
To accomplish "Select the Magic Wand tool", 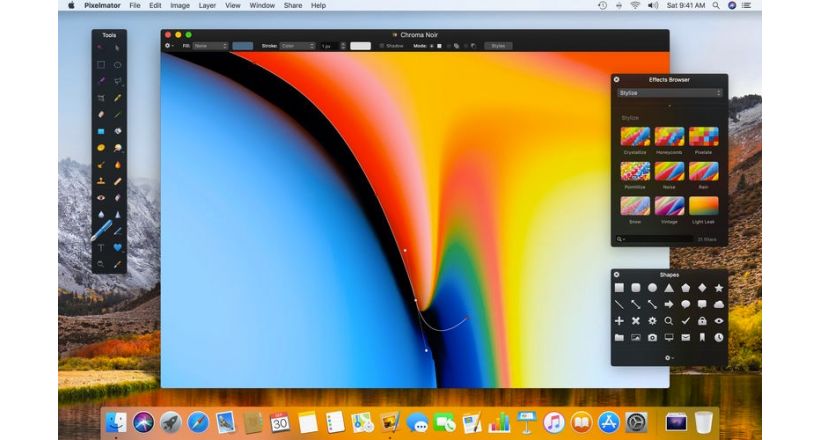I will coord(101,81).
